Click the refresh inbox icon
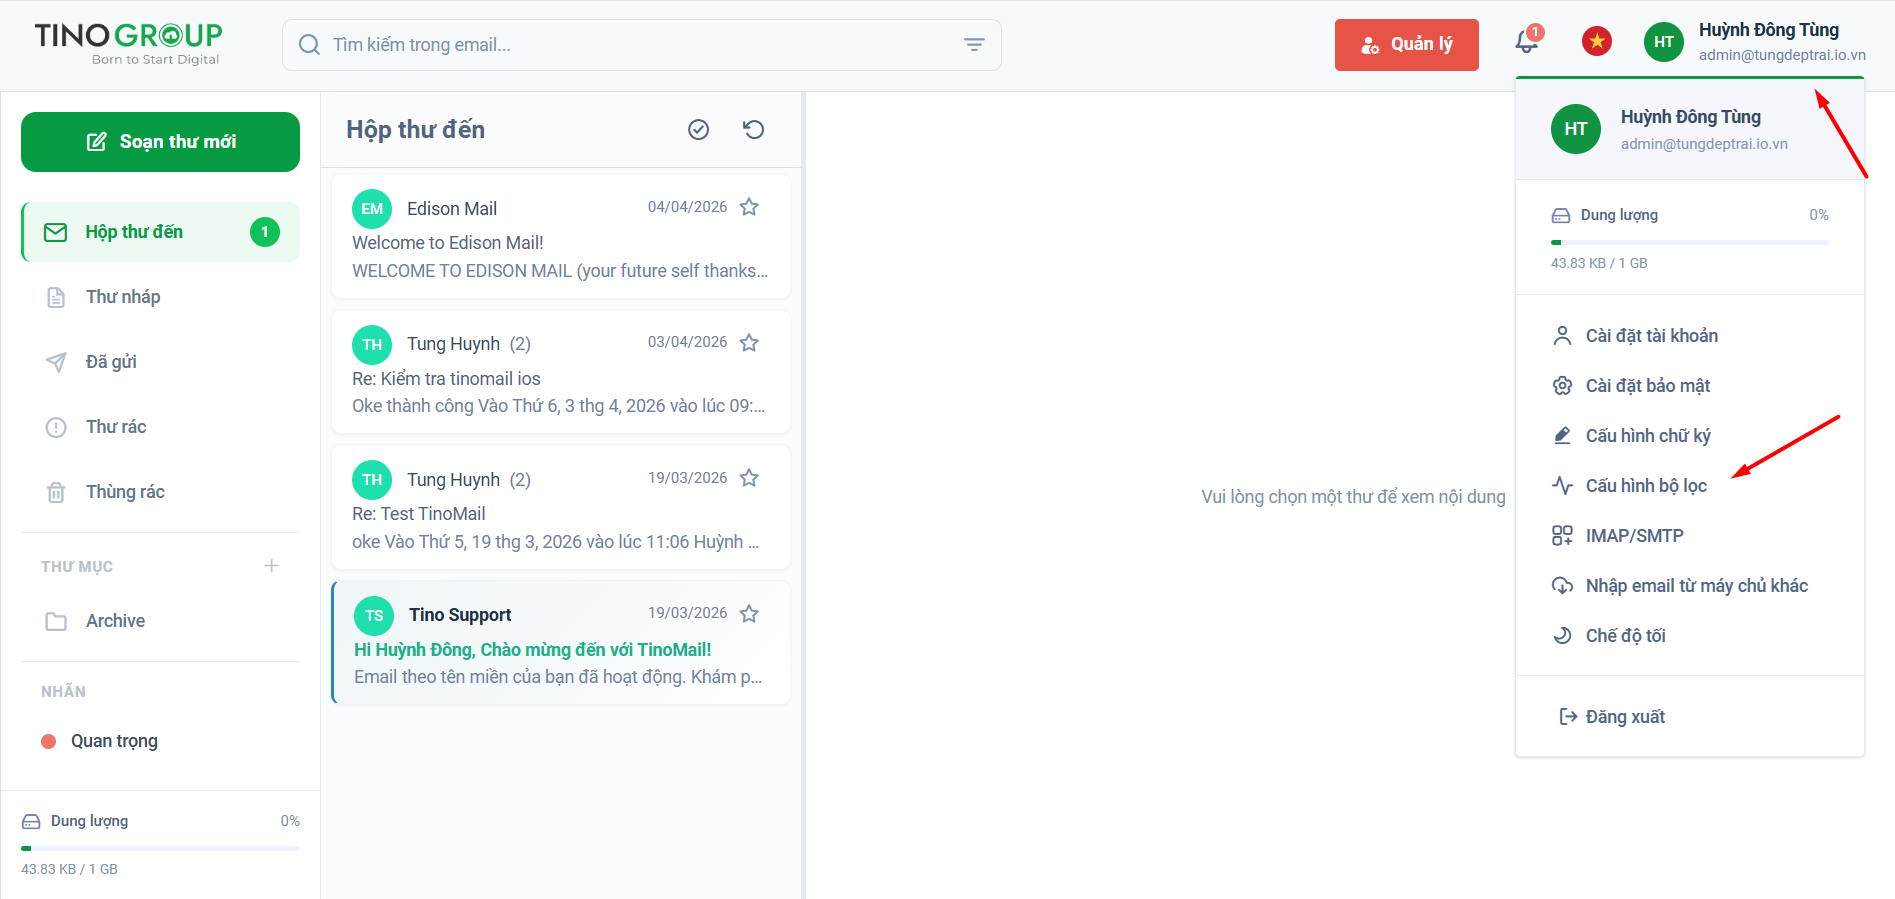Viewport: 1895px width, 899px height. point(754,129)
